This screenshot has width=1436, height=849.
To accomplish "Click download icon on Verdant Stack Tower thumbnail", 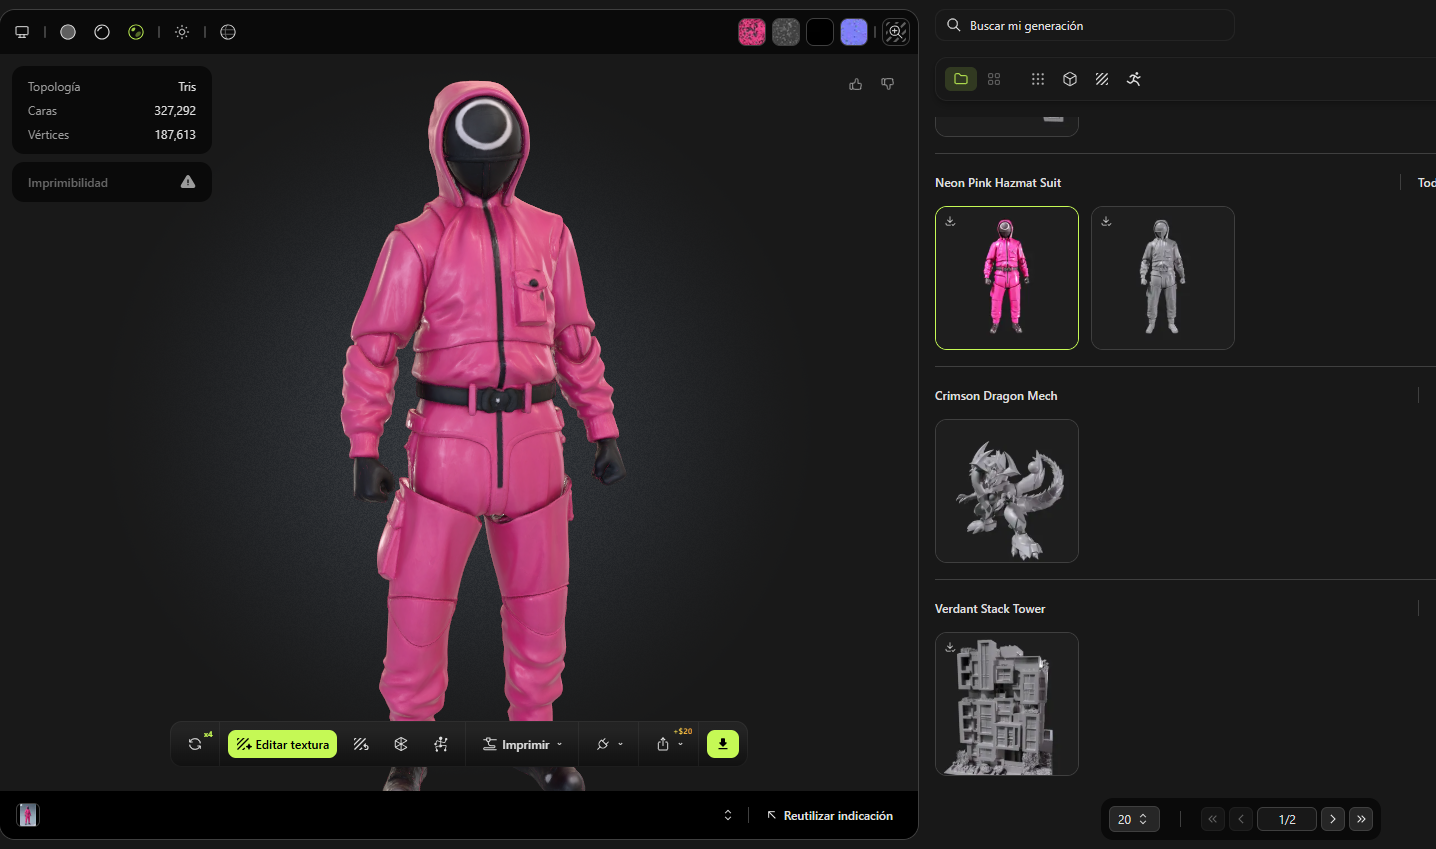I will (950, 647).
